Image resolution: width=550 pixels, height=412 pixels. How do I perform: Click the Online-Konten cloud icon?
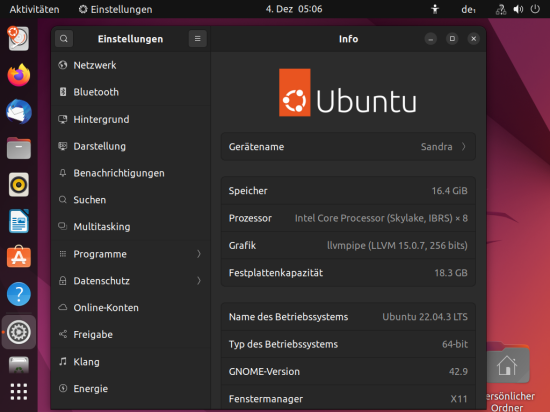63,308
